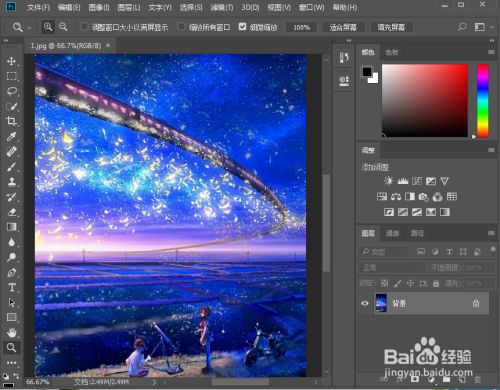Screen dimensions: 500x390
Task: Select the History Brush tool
Action: click(12, 197)
